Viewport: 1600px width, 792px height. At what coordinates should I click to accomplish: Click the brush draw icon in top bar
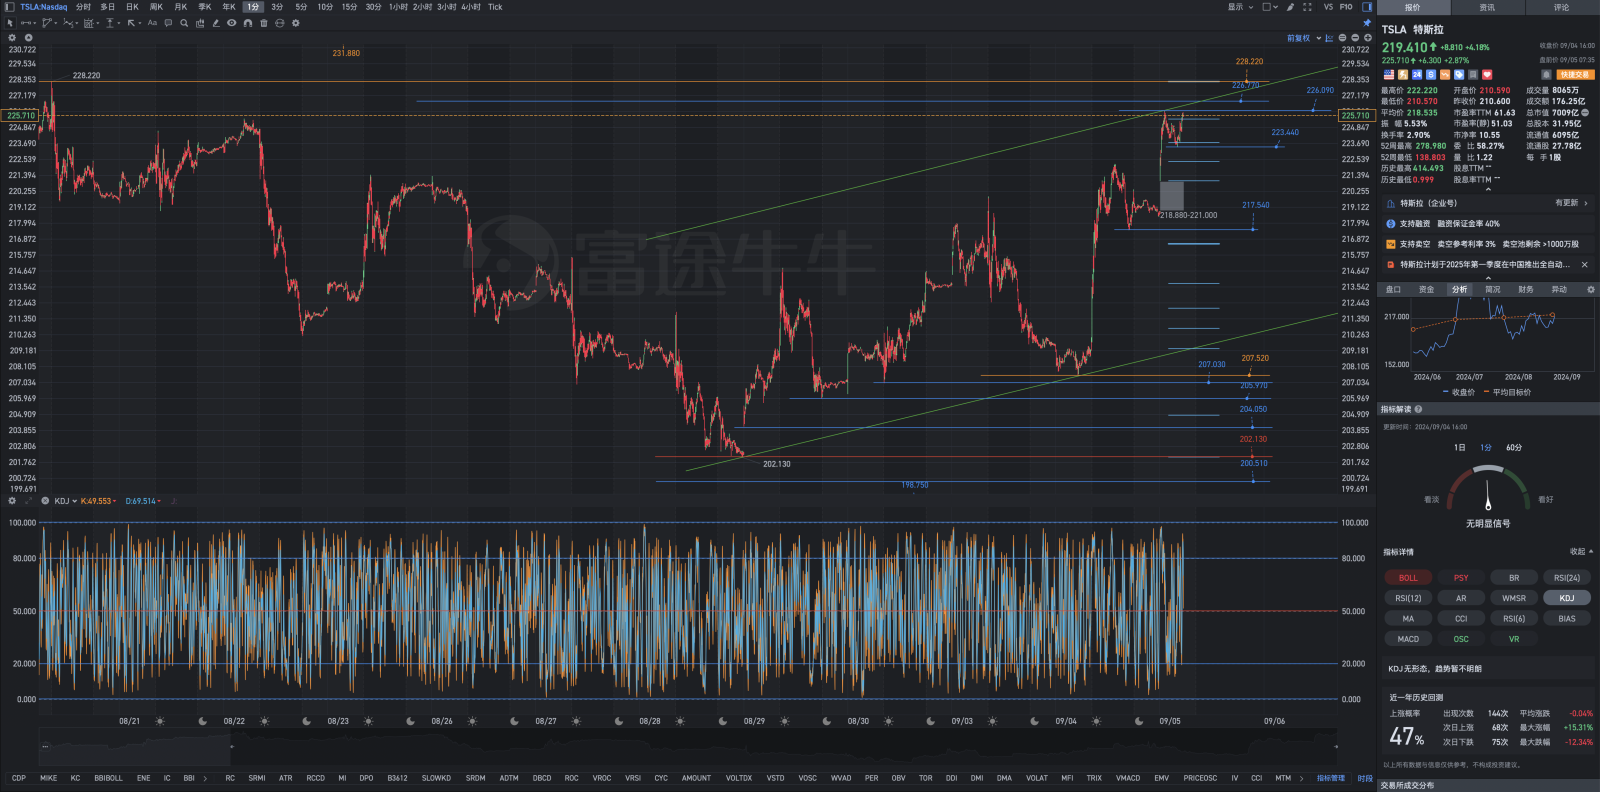pos(1290,7)
